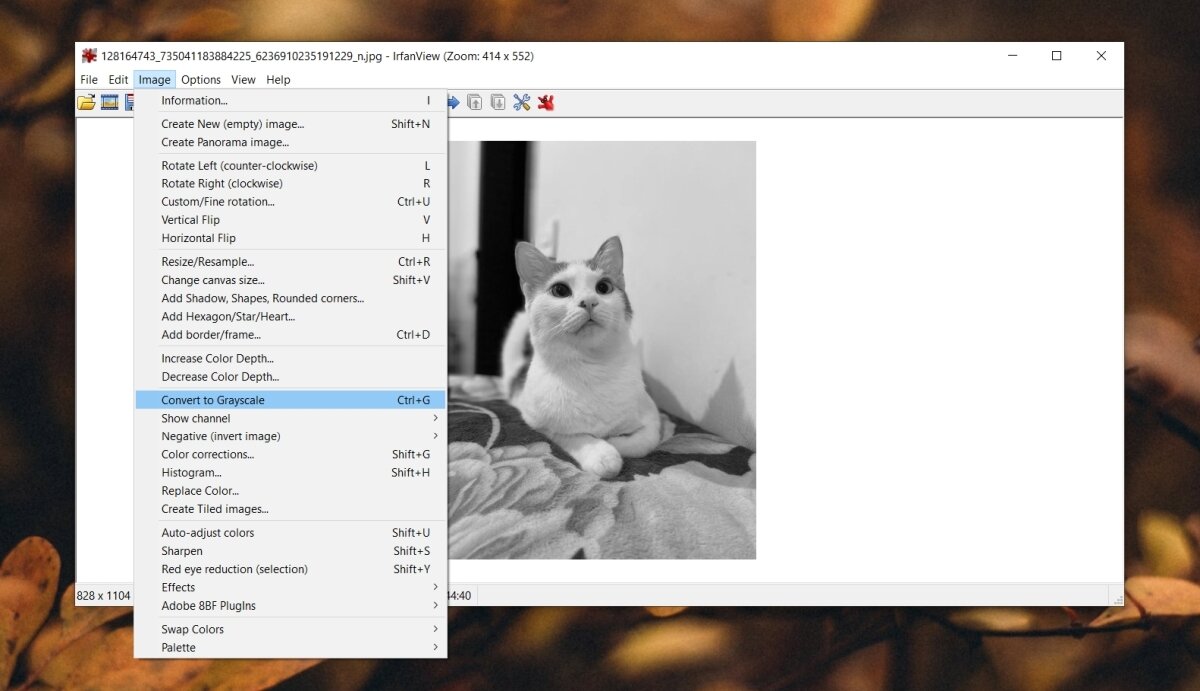The width and height of the screenshot is (1200, 691).
Task: Select the copy-to-clipboard toolbar icon
Action: point(475,101)
